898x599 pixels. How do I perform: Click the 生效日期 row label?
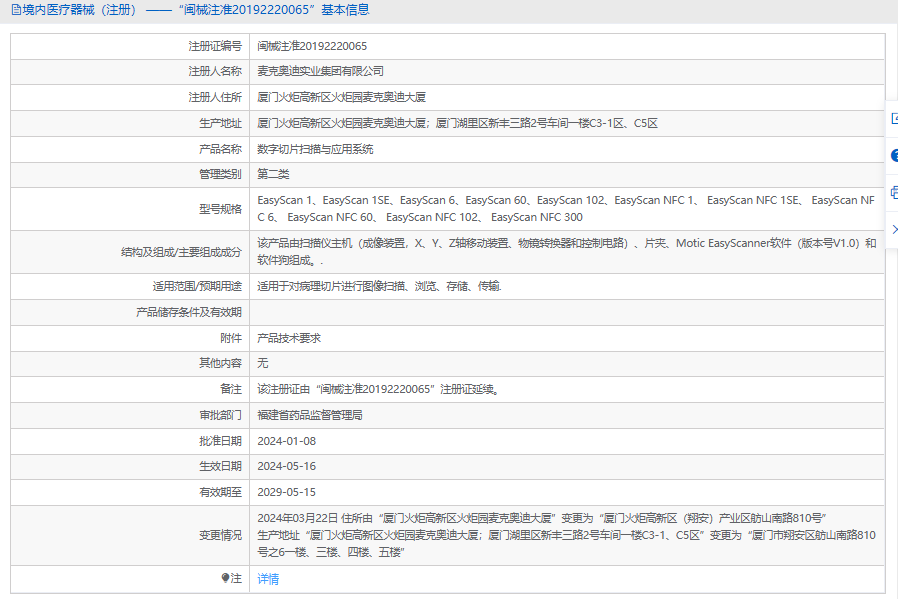click(220, 466)
